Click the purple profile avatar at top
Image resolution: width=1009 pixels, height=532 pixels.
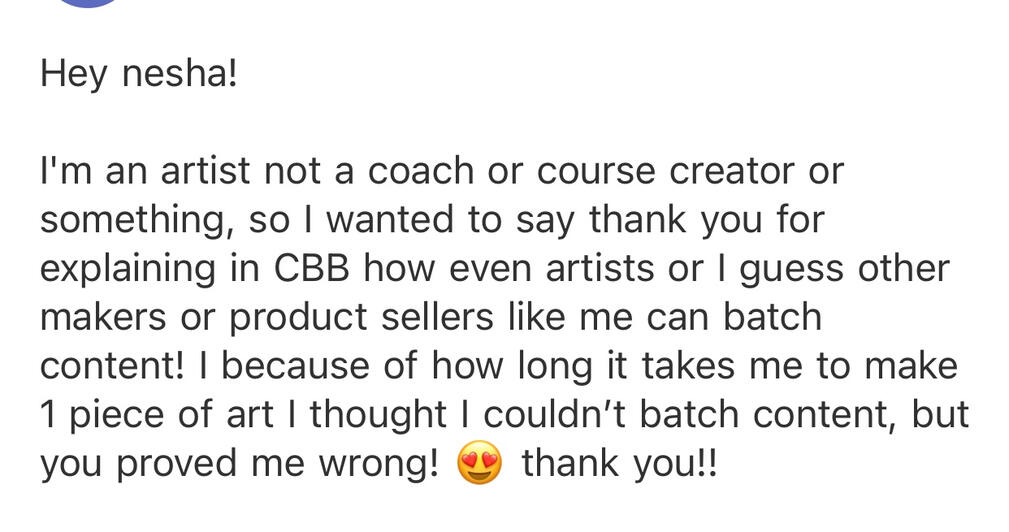86,3
